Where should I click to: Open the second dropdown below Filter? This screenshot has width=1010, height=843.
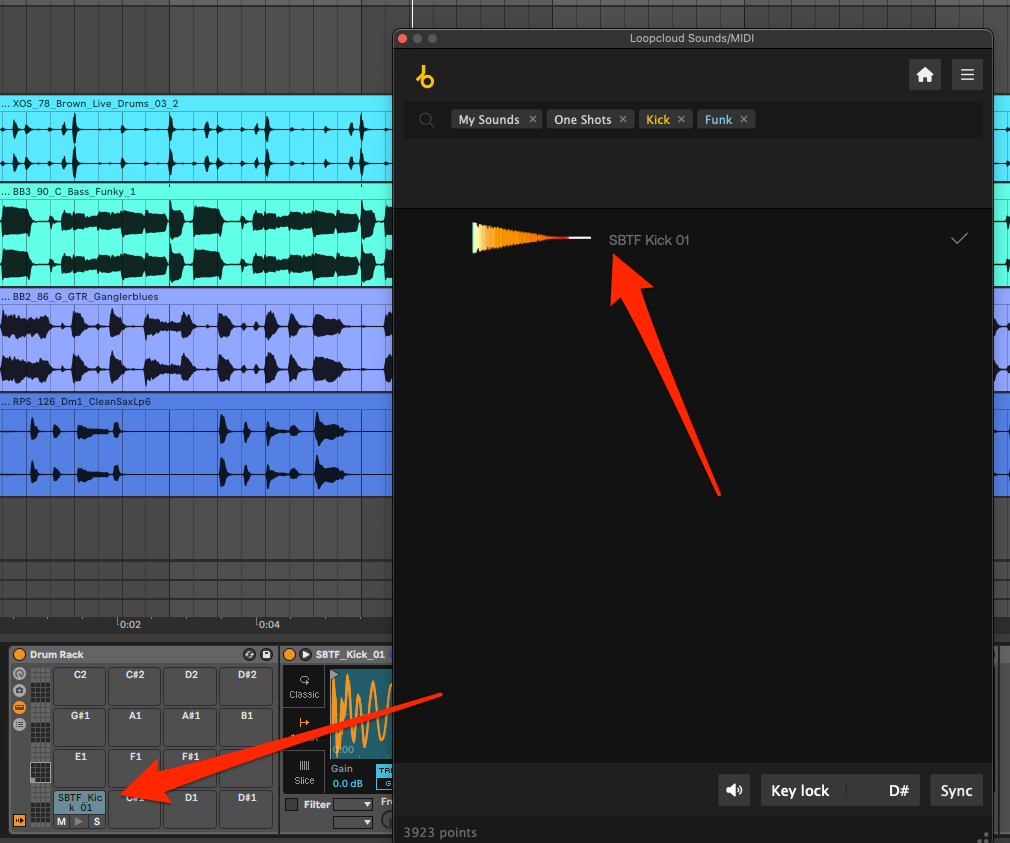(353, 822)
